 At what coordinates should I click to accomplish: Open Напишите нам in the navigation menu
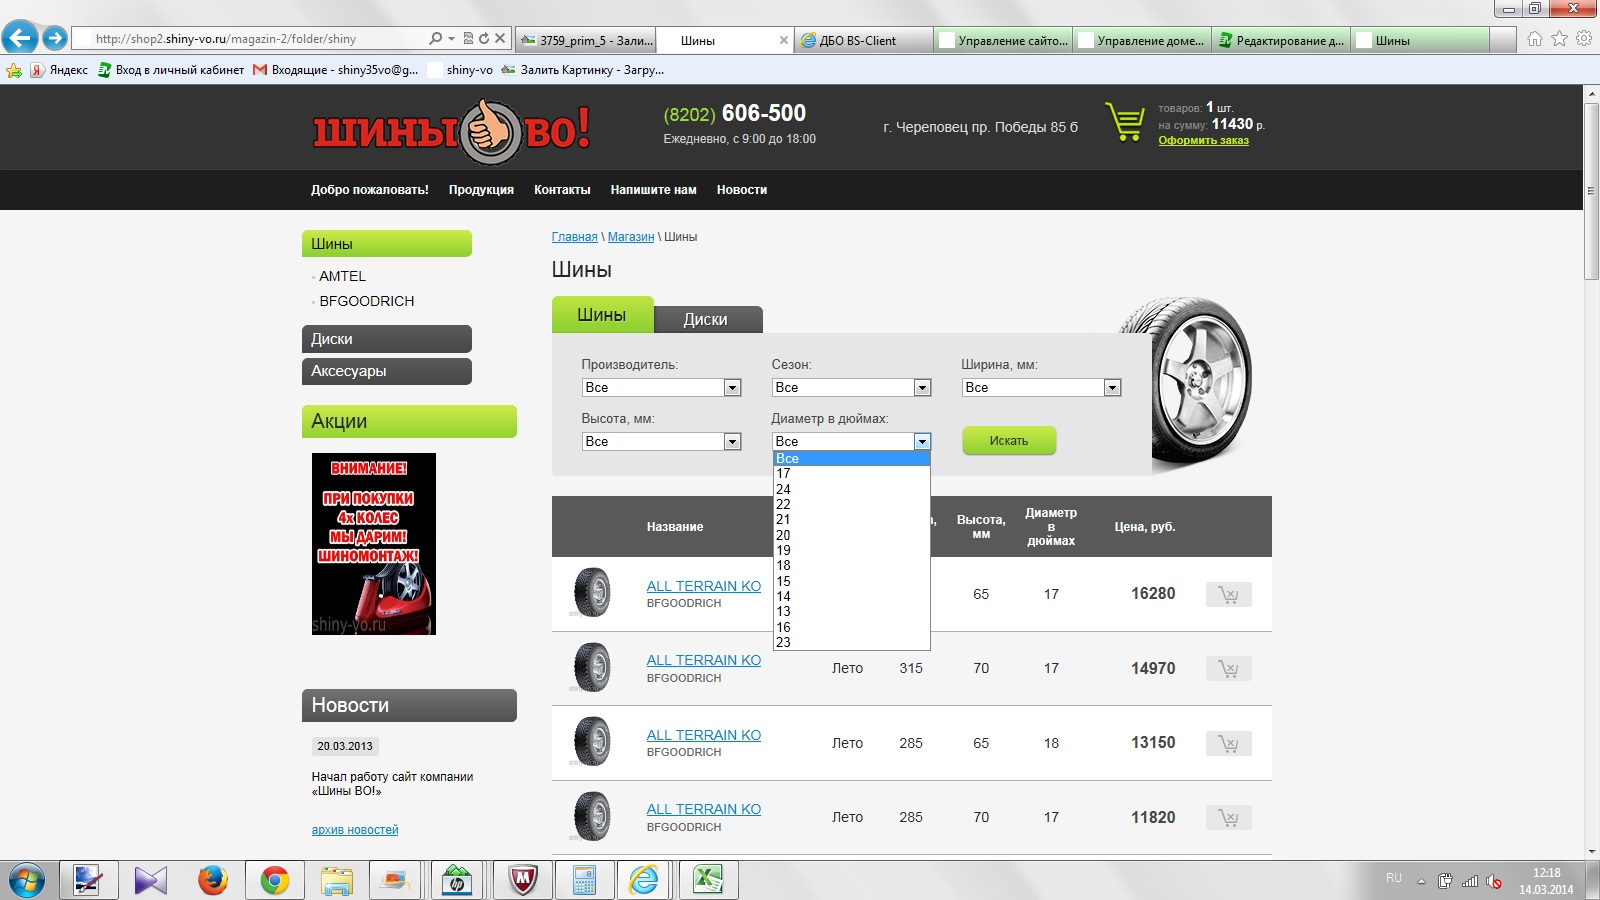pyautogui.click(x=654, y=190)
